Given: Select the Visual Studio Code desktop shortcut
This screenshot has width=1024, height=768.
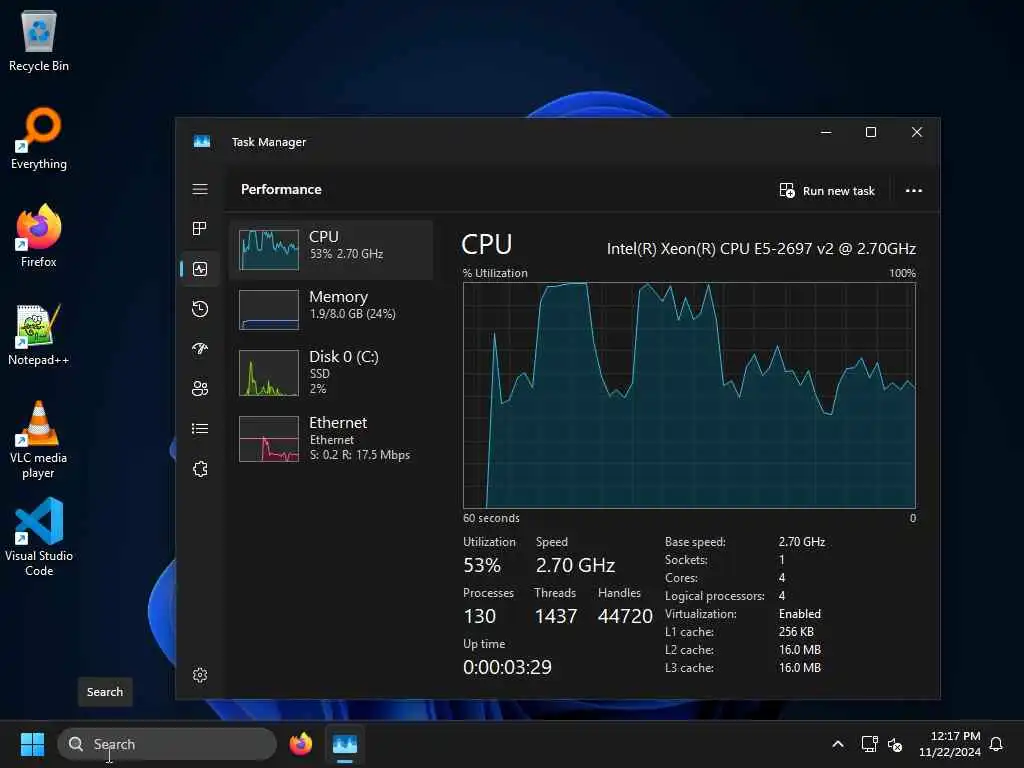Looking at the screenshot, I should (x=39, y=537).
